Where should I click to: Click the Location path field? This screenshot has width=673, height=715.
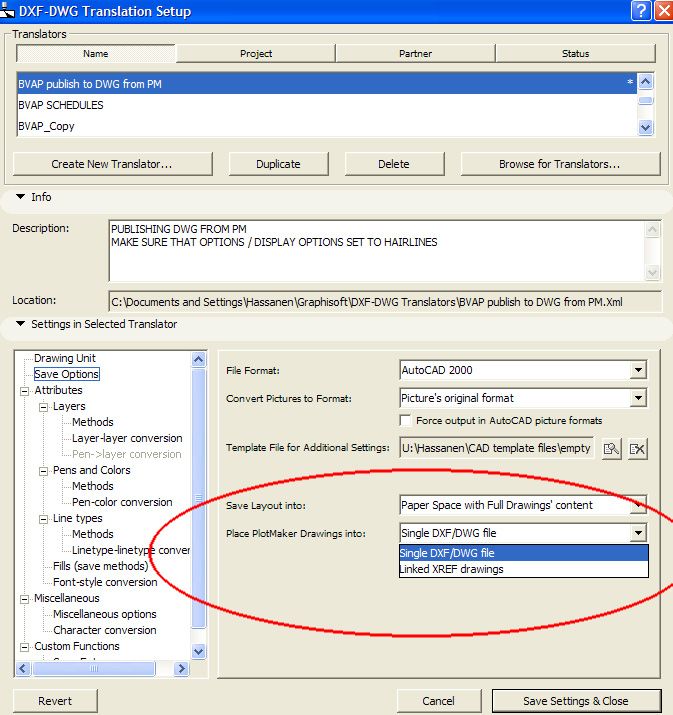[x=385, y=302]
